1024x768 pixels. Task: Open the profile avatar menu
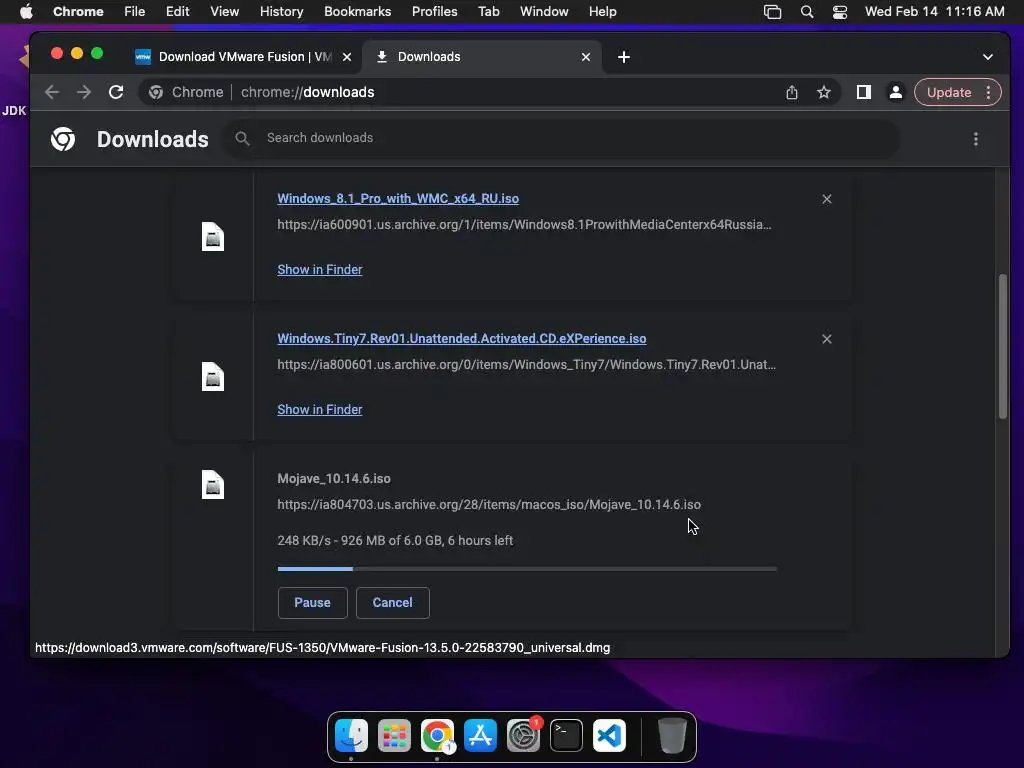click(895, 92)
